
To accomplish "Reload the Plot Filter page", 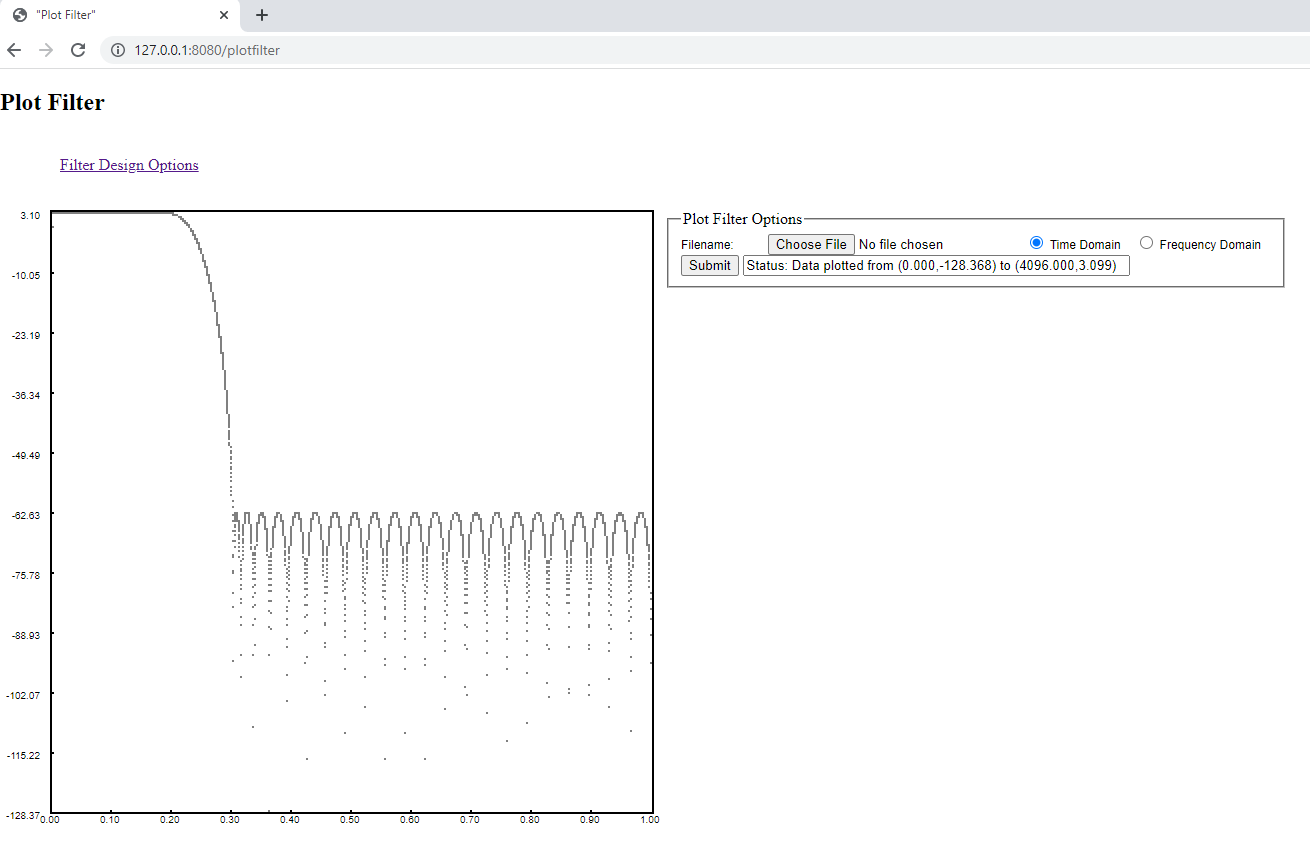I will pyautogui.click(x=78, y=49).
